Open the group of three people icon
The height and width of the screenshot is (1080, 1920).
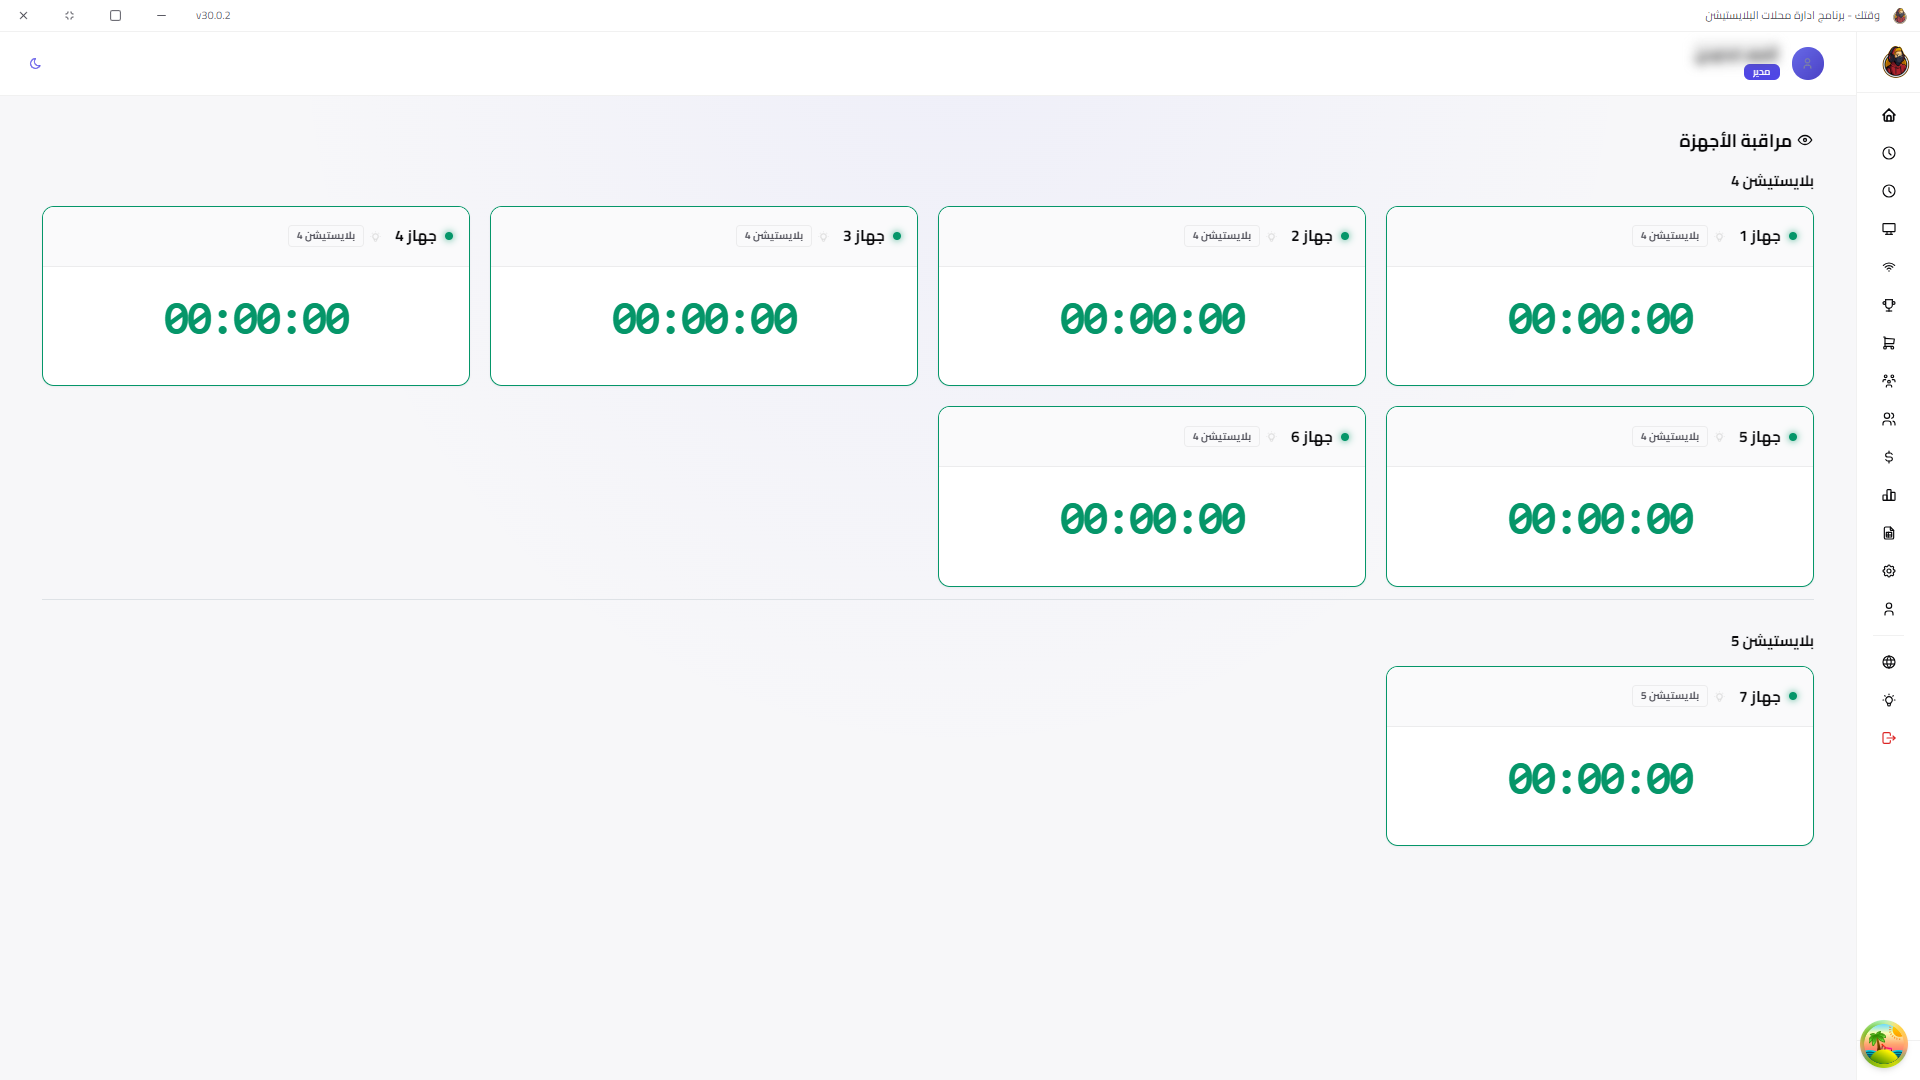[1889, 381]
